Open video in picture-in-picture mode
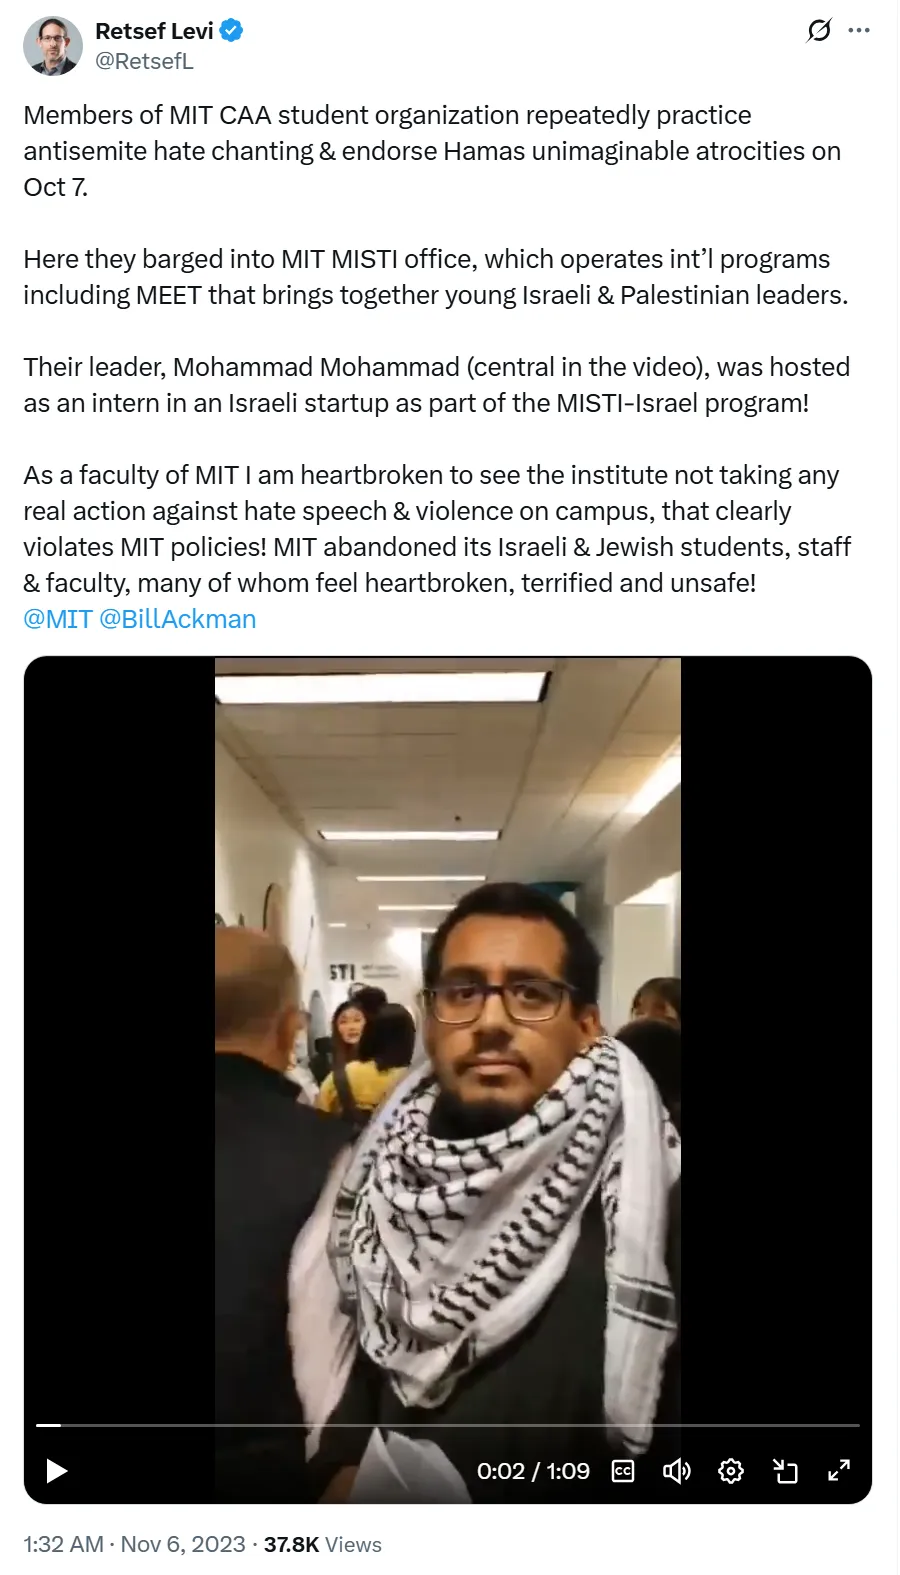 click(785, 1471)
